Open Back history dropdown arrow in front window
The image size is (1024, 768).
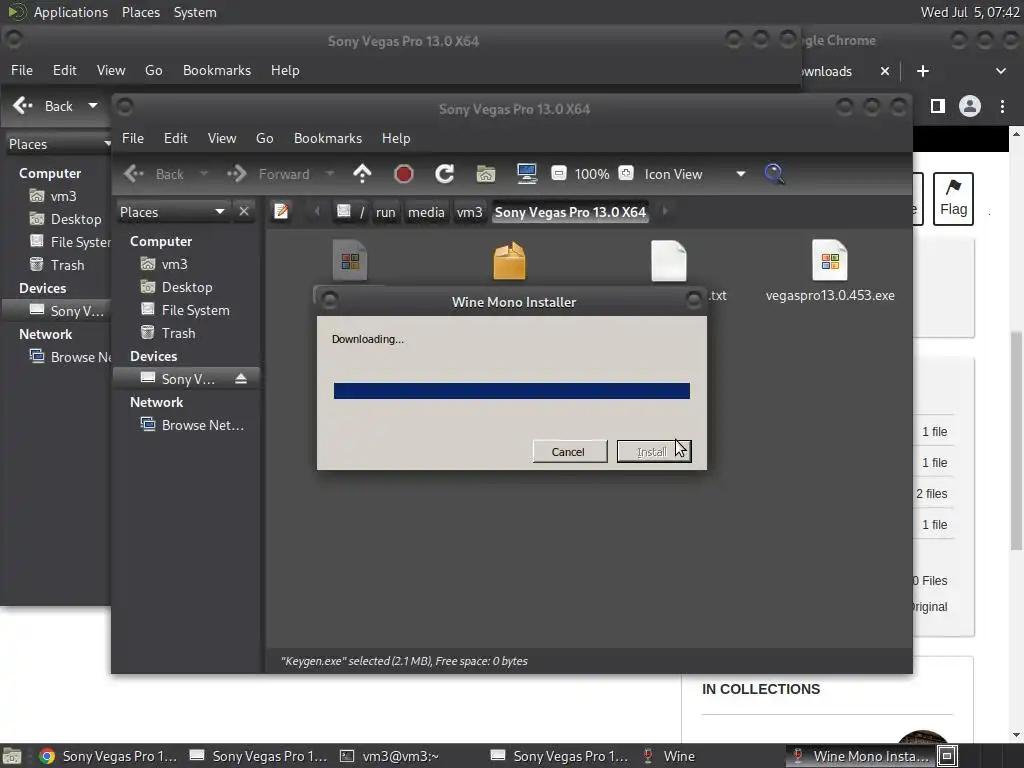click(204, 174)
